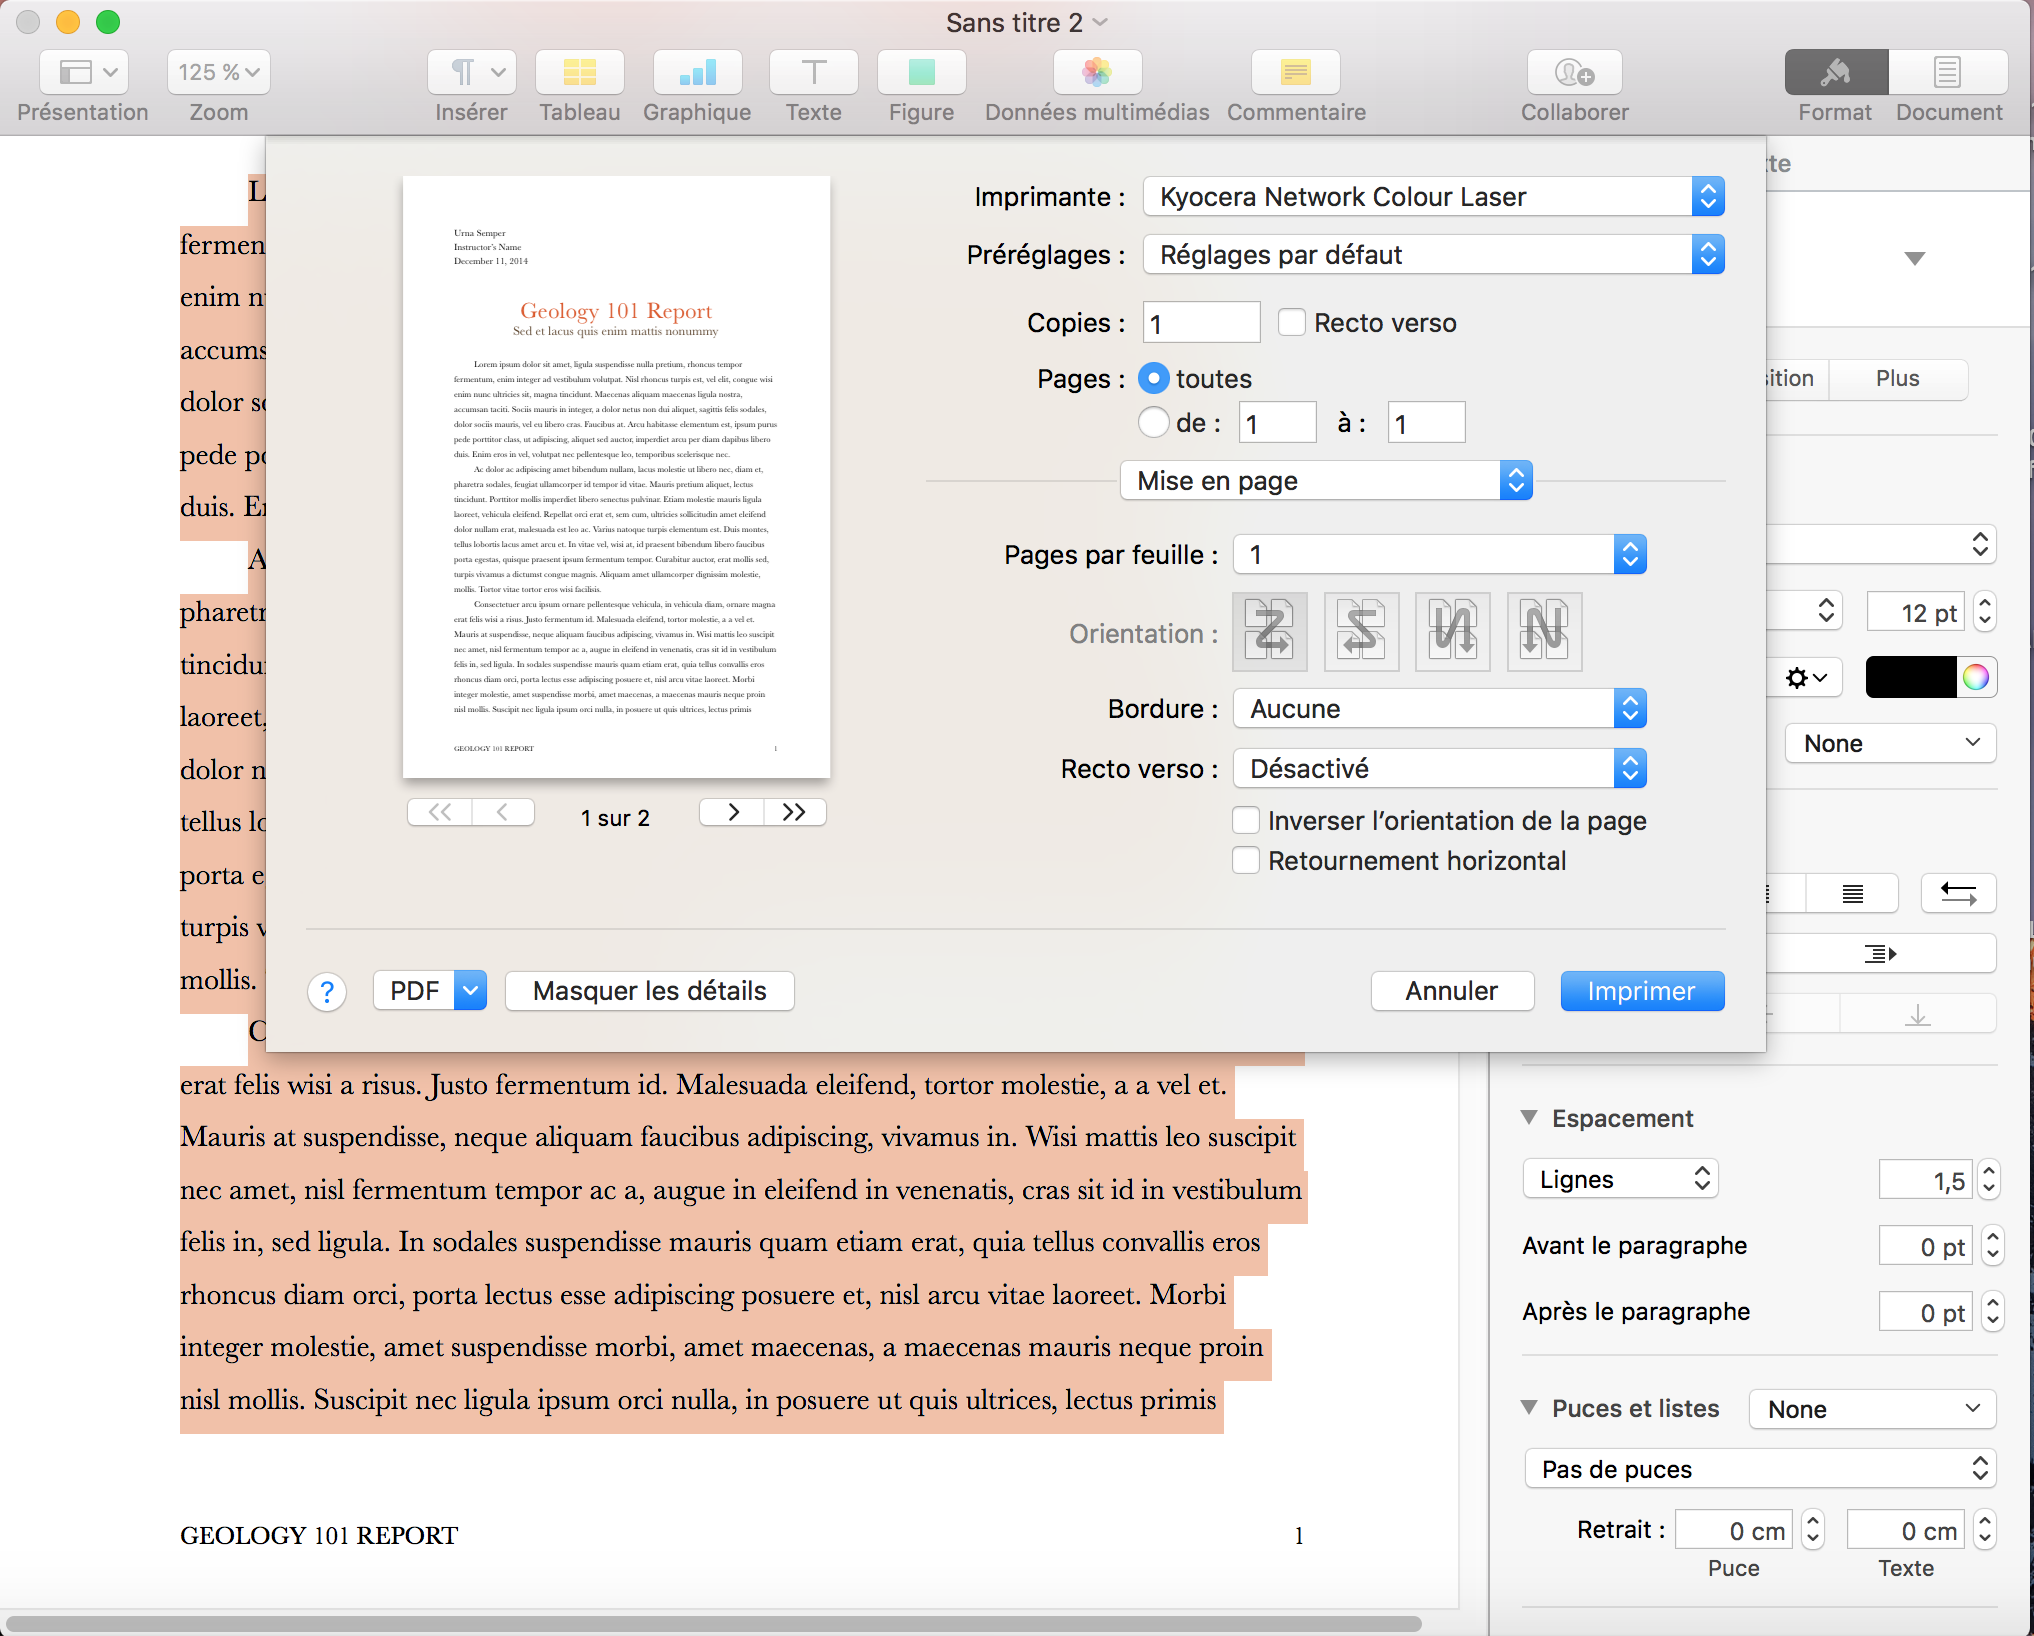Enable the Recto verso checkbox beside Copies
The image size is (2034, 1636).
[x=1292, y=322]
